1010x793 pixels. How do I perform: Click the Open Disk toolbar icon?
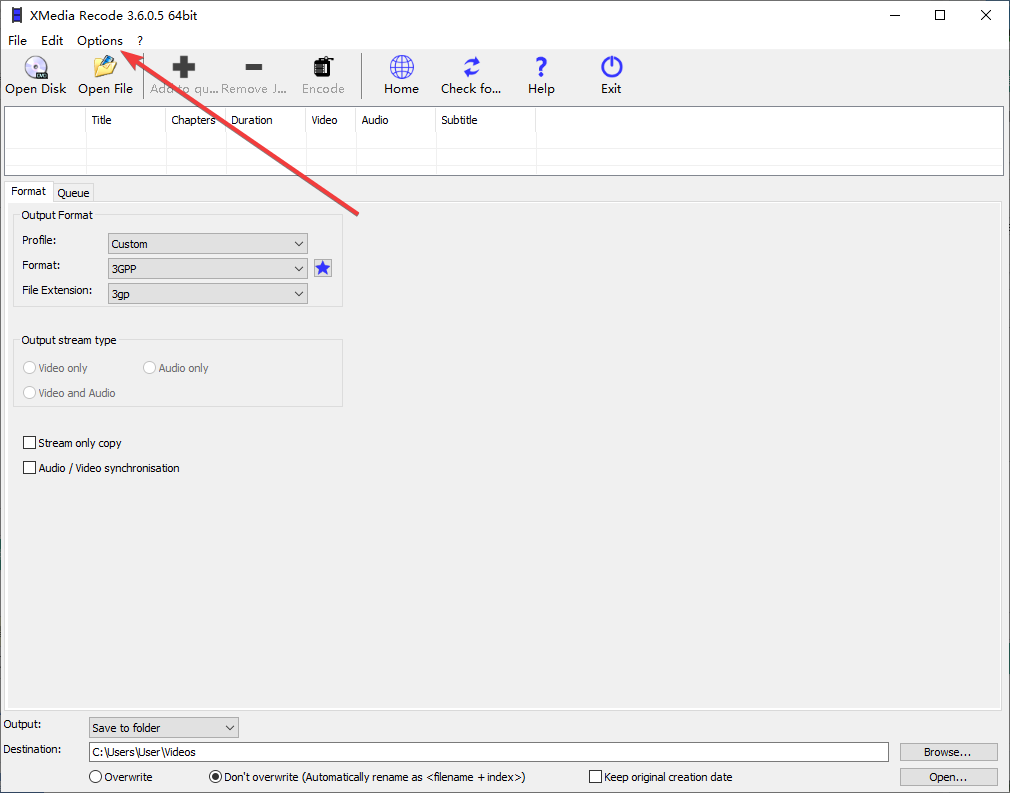click(x=36, y=68)
